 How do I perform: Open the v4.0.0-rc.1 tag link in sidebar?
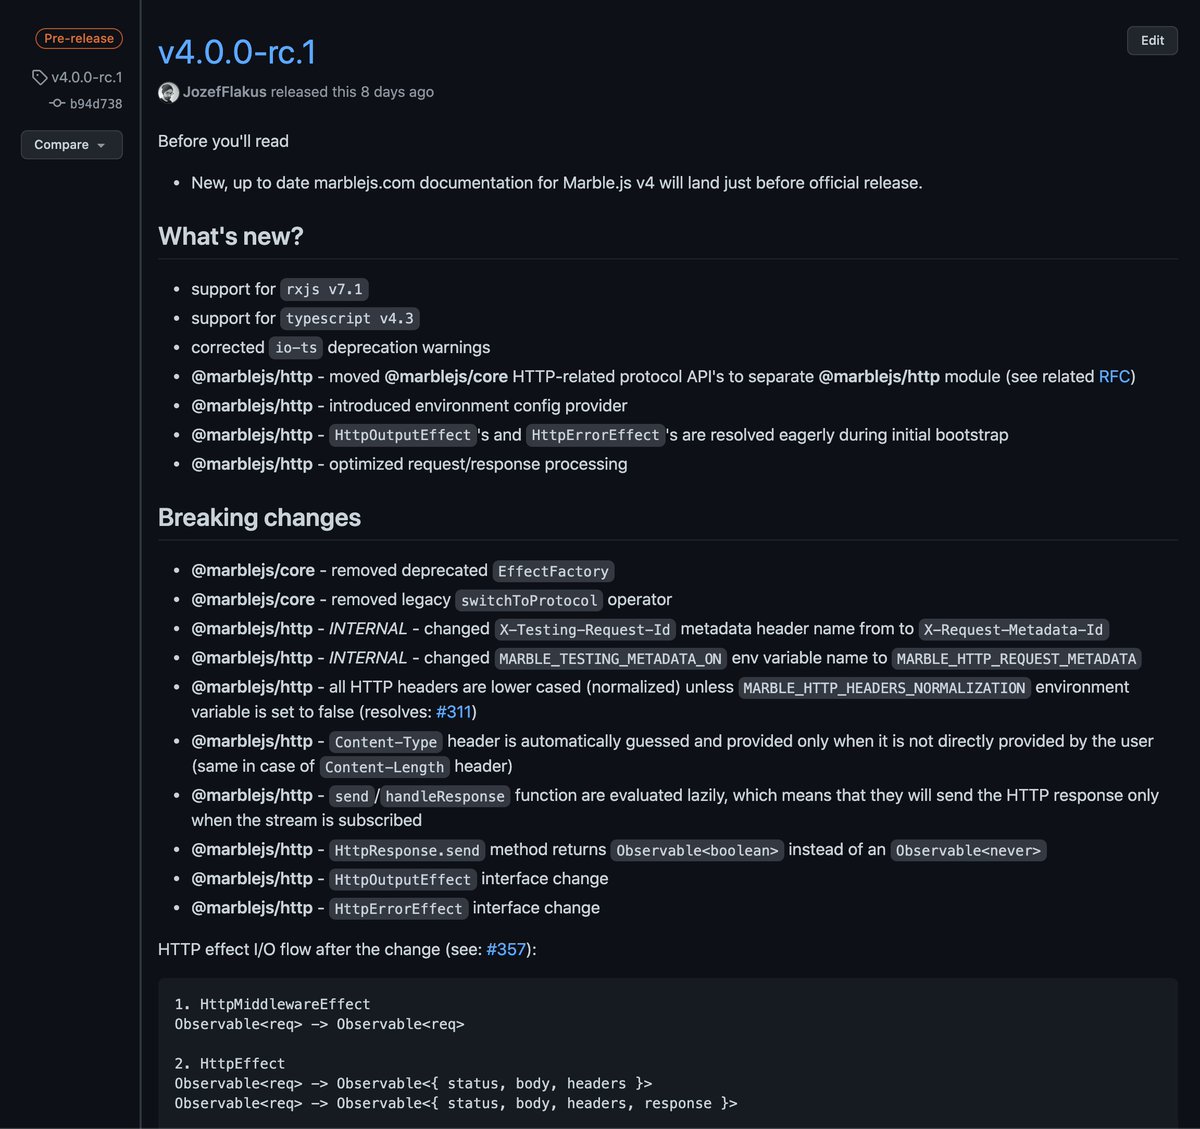87,77
